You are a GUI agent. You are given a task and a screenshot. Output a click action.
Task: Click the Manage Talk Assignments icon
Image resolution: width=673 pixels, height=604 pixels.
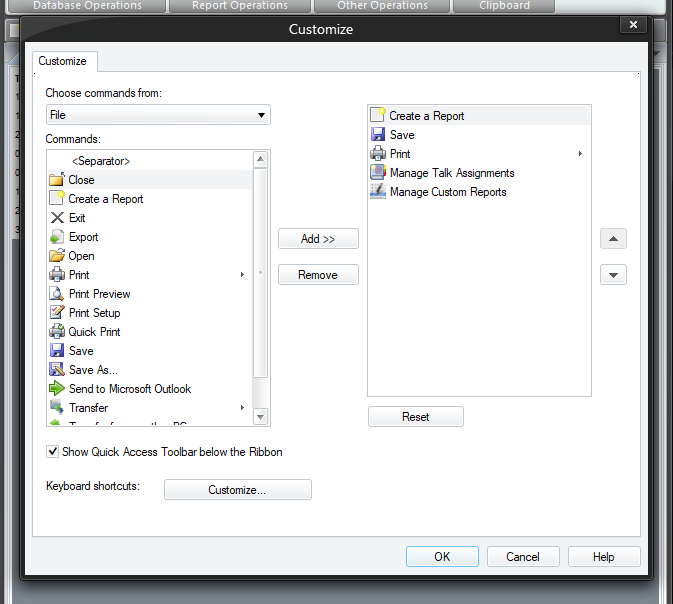pyautogui.click(x=378, y=172)
